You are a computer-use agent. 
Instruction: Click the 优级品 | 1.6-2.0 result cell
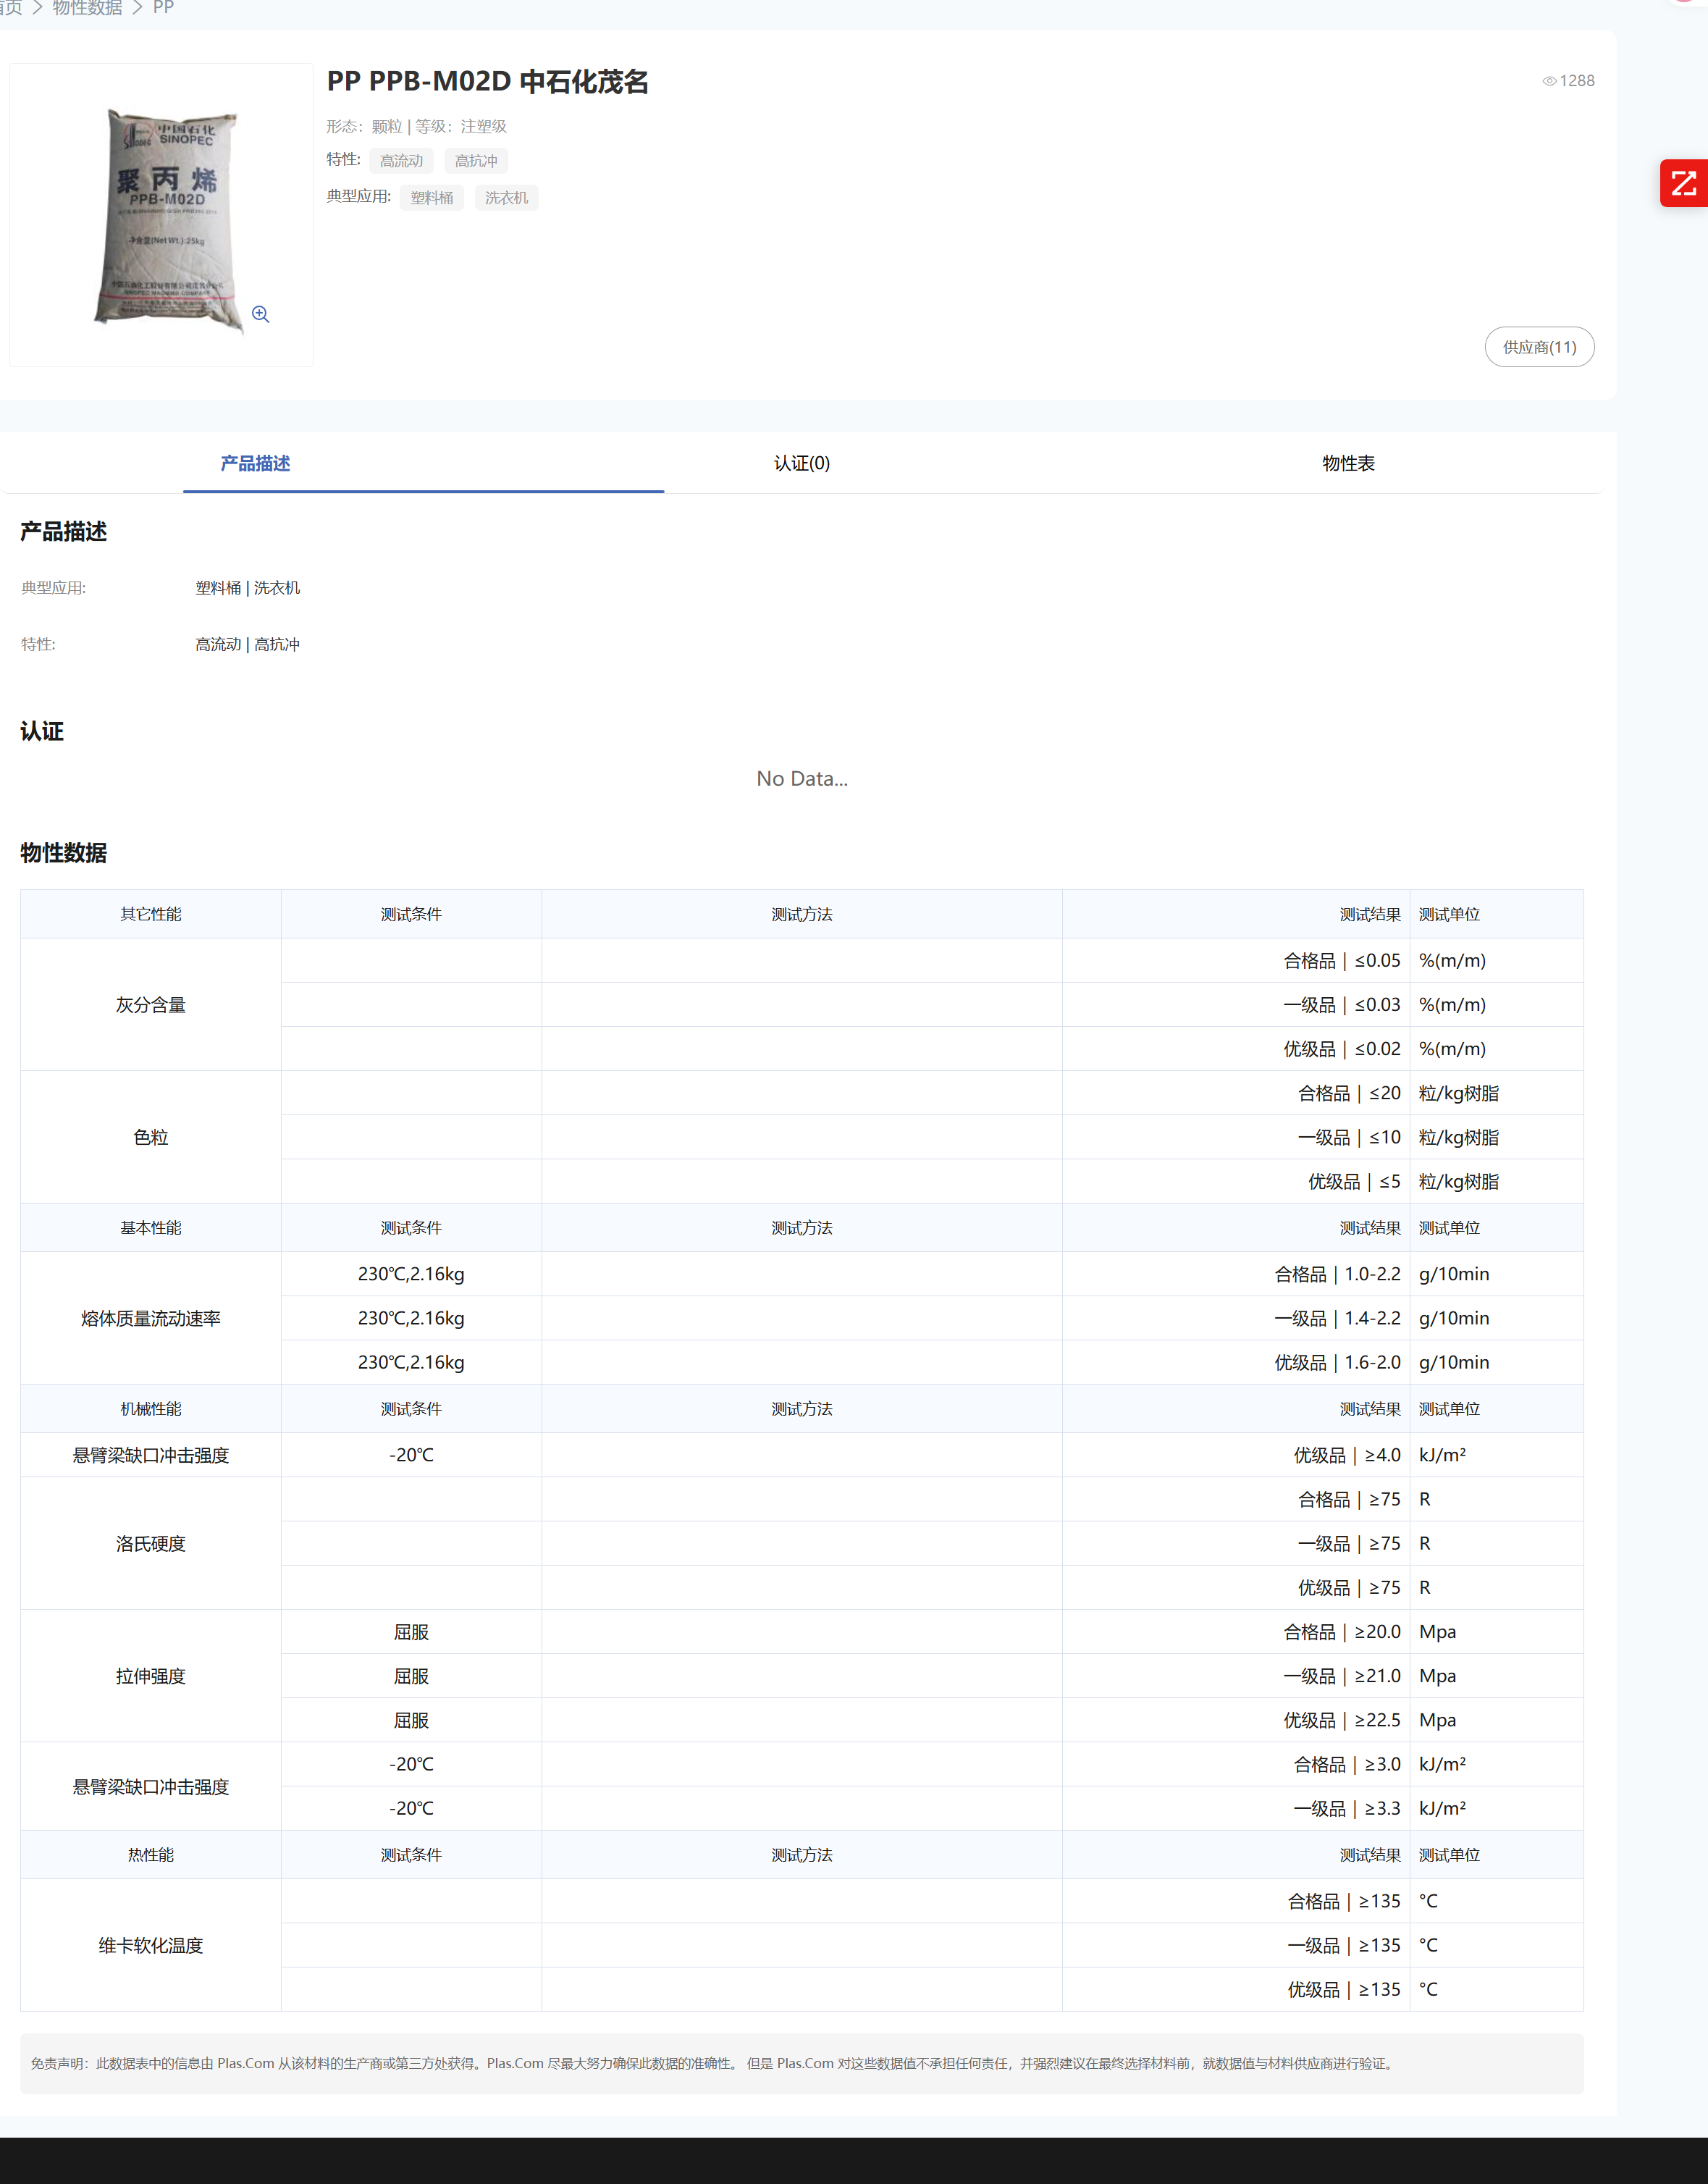tap(1236, 1362)
